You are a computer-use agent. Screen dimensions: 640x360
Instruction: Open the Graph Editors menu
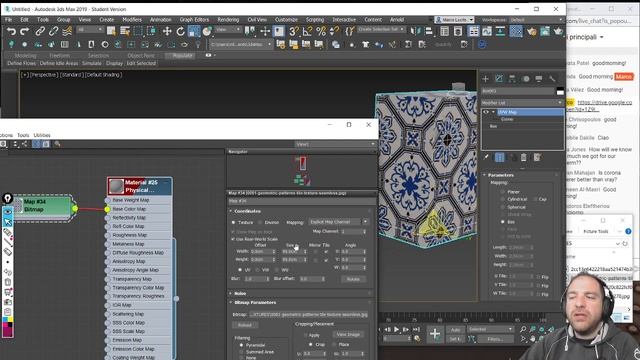click(194, 20)
